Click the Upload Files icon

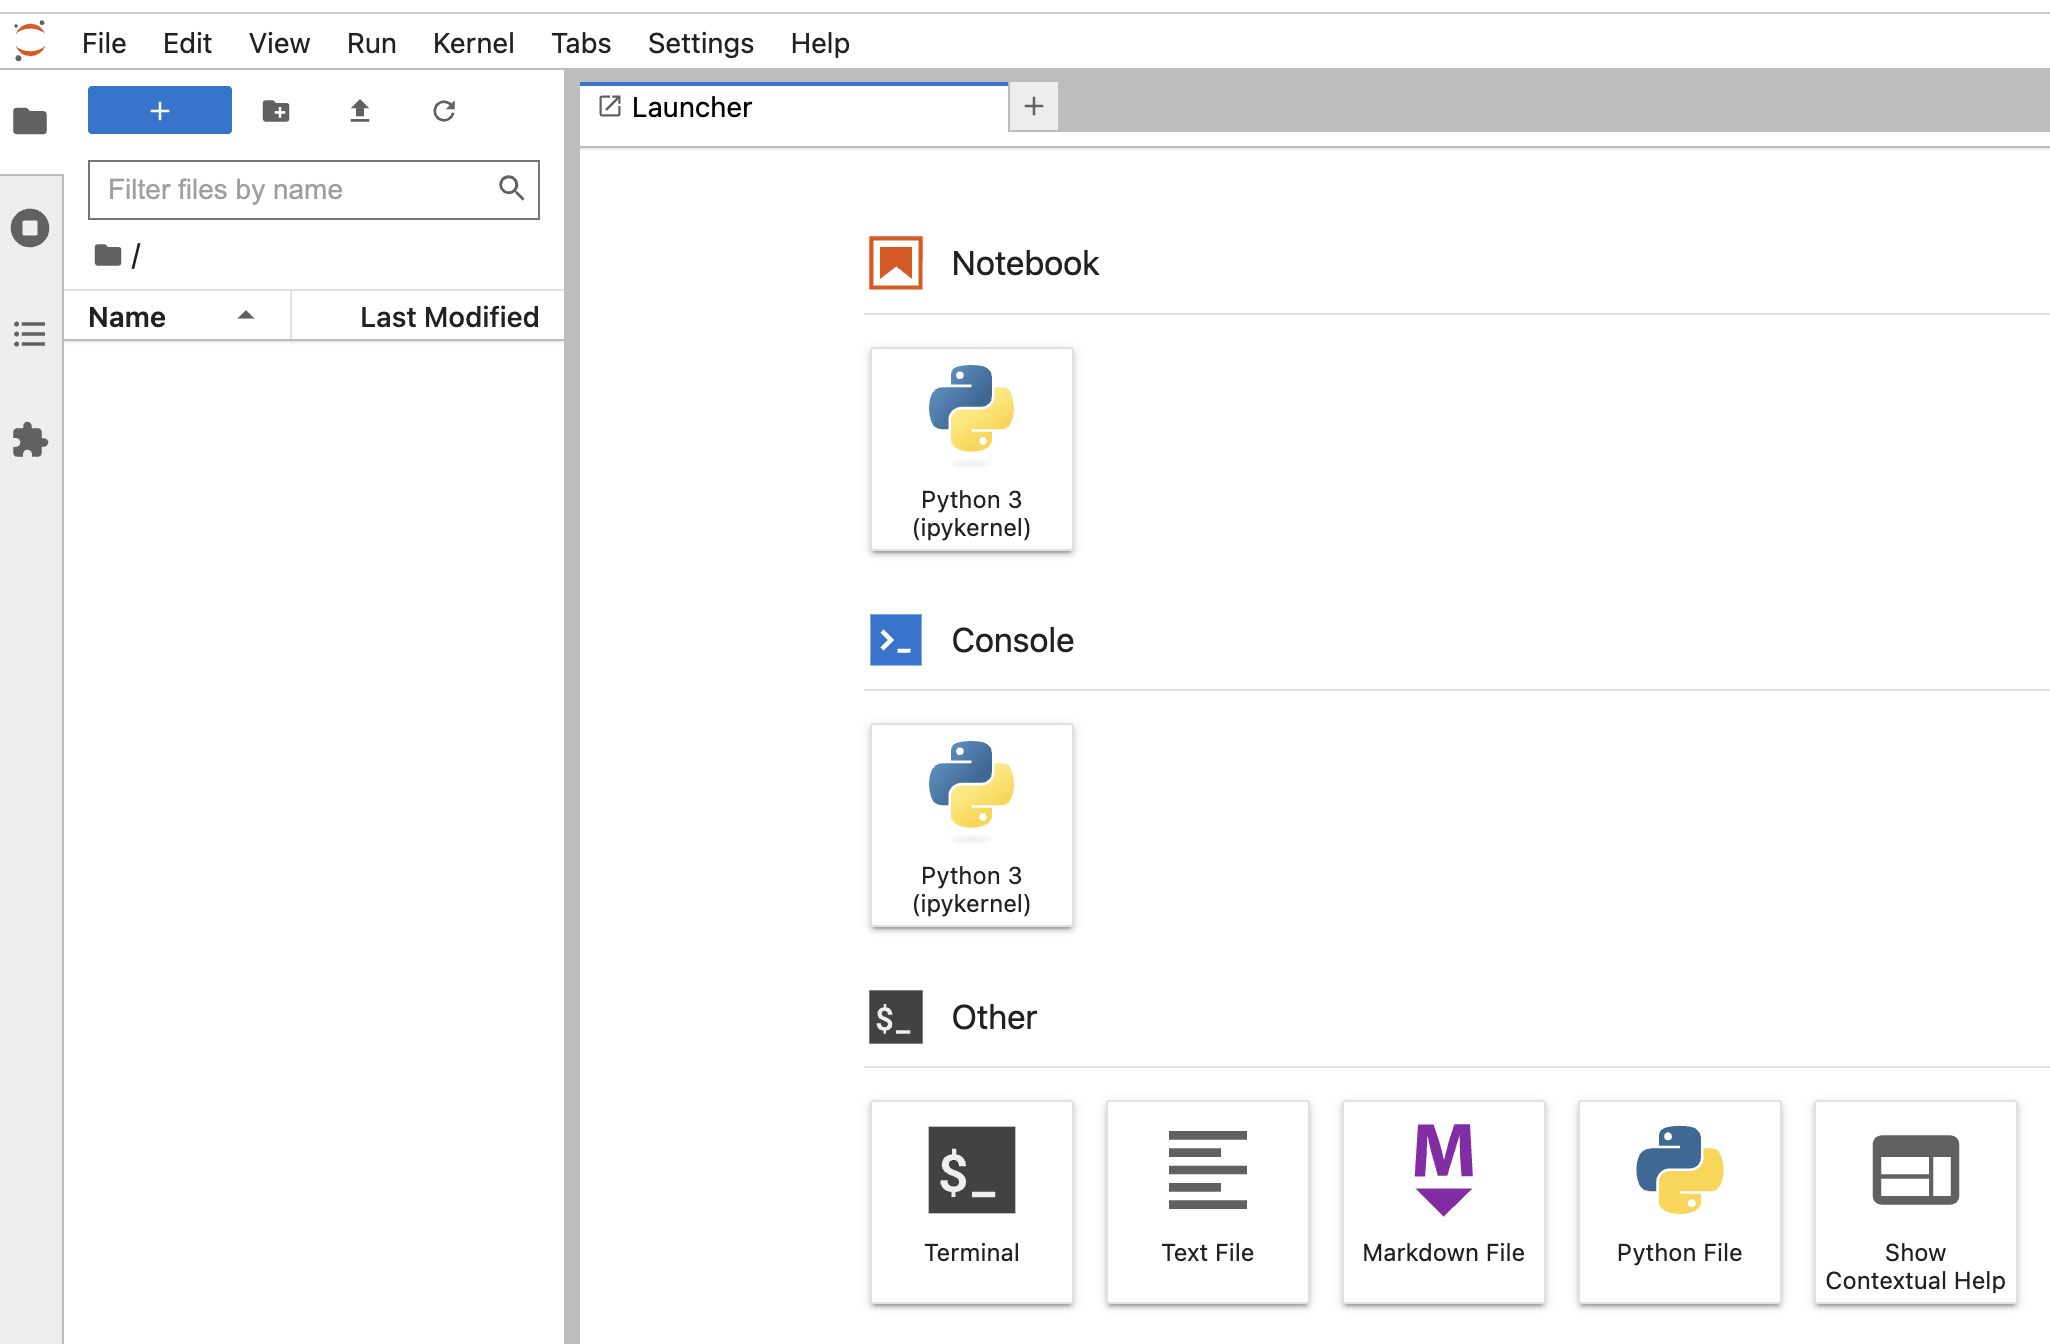pyautogui.click(x=360, y=111)
